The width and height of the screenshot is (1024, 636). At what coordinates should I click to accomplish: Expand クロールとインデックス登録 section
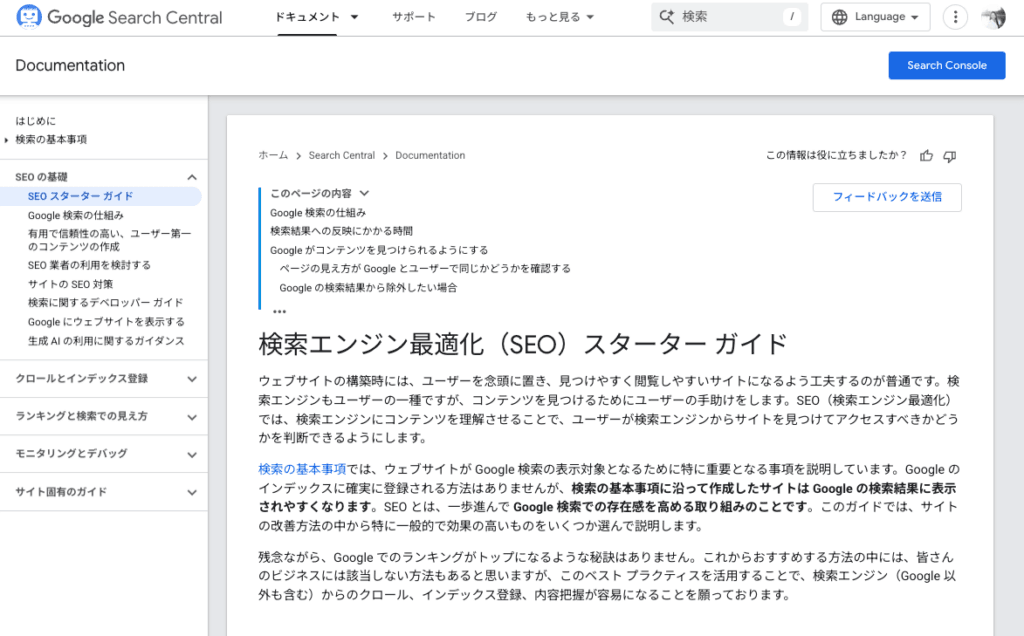click(192, 379)
